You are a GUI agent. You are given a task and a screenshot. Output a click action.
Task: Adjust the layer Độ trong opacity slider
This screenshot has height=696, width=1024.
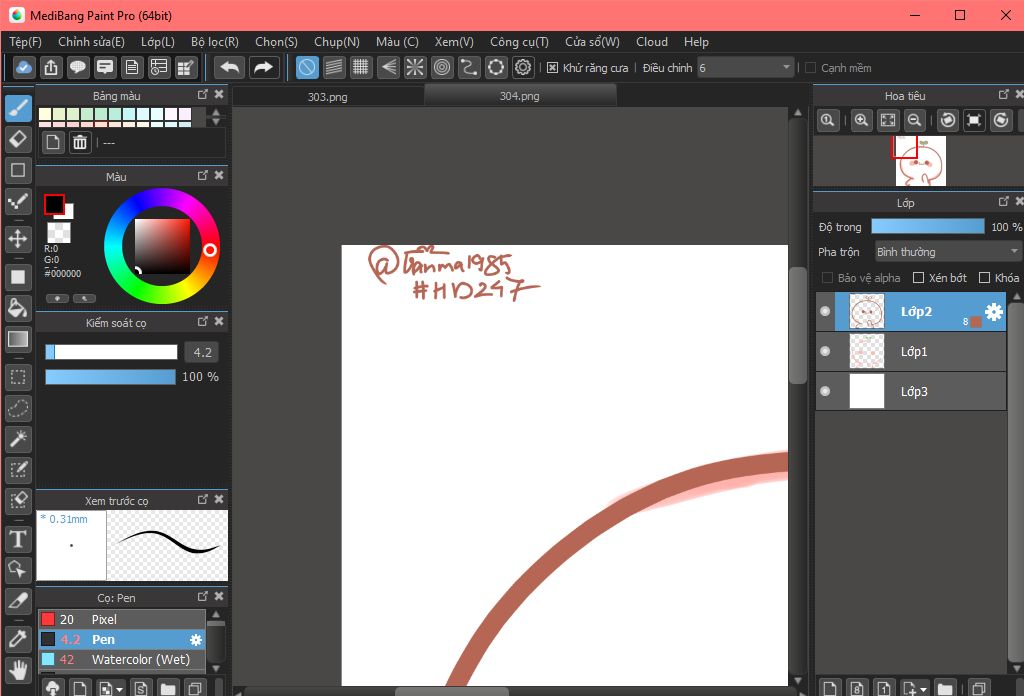point(927,227)
